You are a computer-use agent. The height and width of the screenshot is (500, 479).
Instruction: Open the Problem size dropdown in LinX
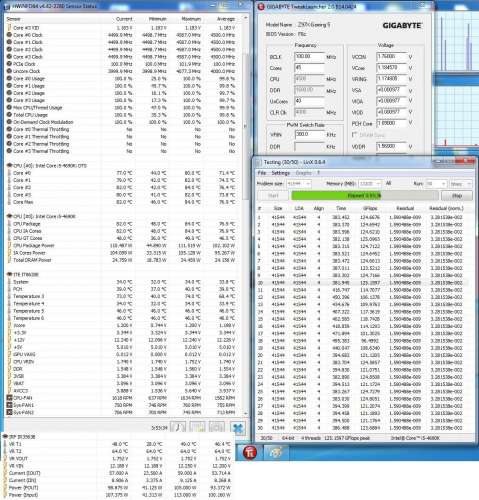(299, 184)
